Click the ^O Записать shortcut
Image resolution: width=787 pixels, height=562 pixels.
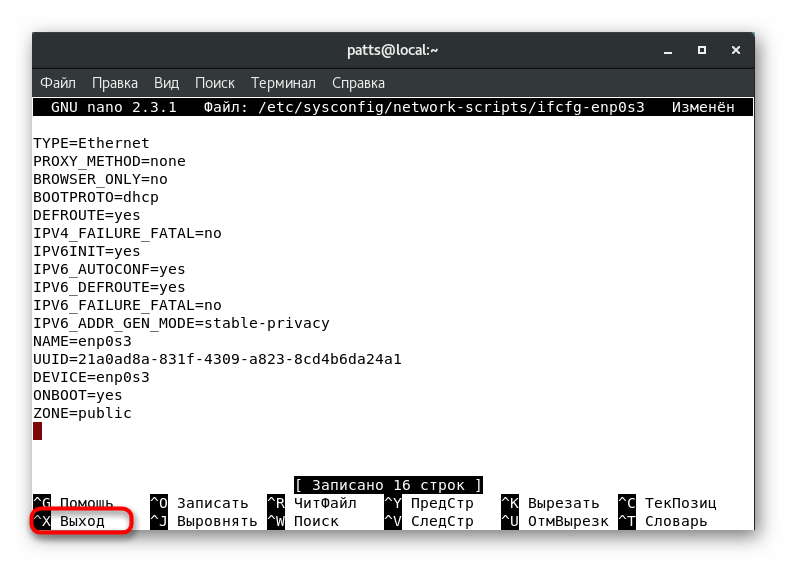click(x=199, y=503)
